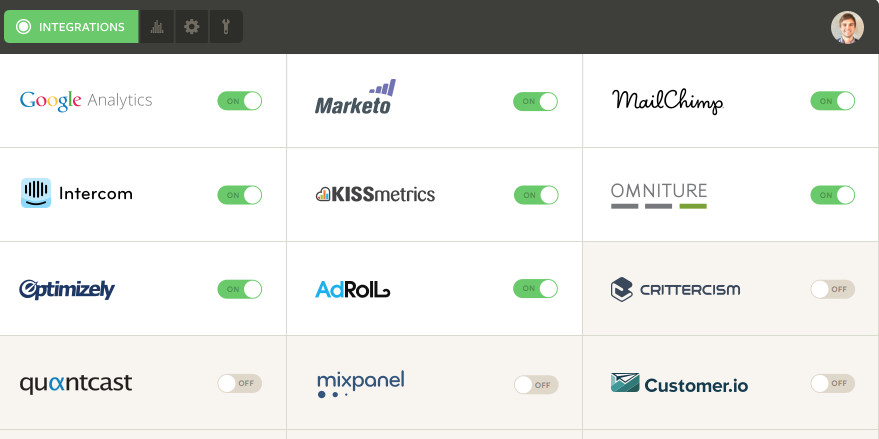Turn on the quantcast switch
This screenshot has width=879, height=439.
(x=240, y=383)
